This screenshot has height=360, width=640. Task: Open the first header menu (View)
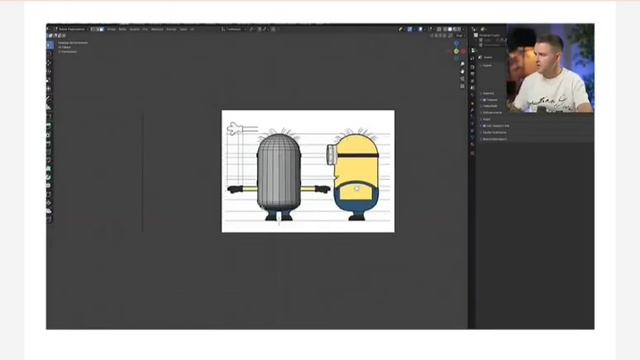pyautogui.click(x=111, y=29)
